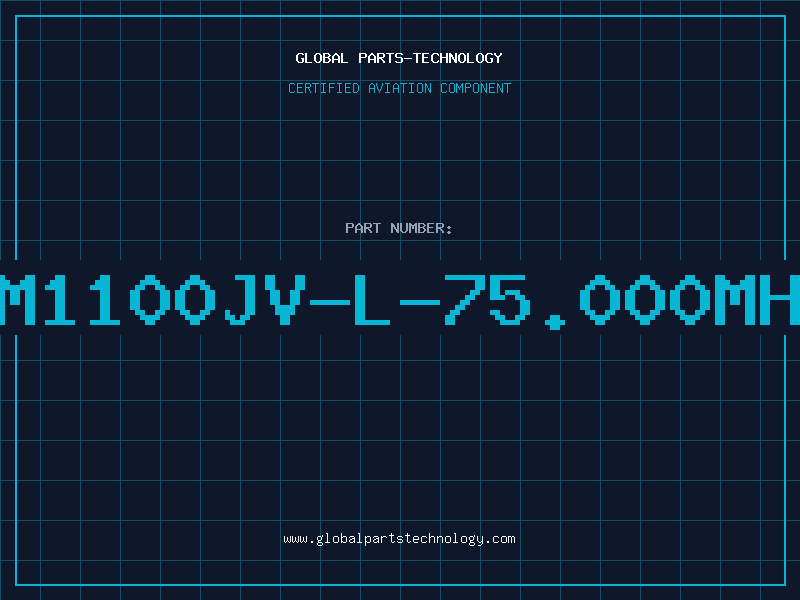Click the "CERTIFIED AVIATION COMPONENT" subtitle
The height and width of the screenshot is (600, 800).
click(x=399, y=88)
